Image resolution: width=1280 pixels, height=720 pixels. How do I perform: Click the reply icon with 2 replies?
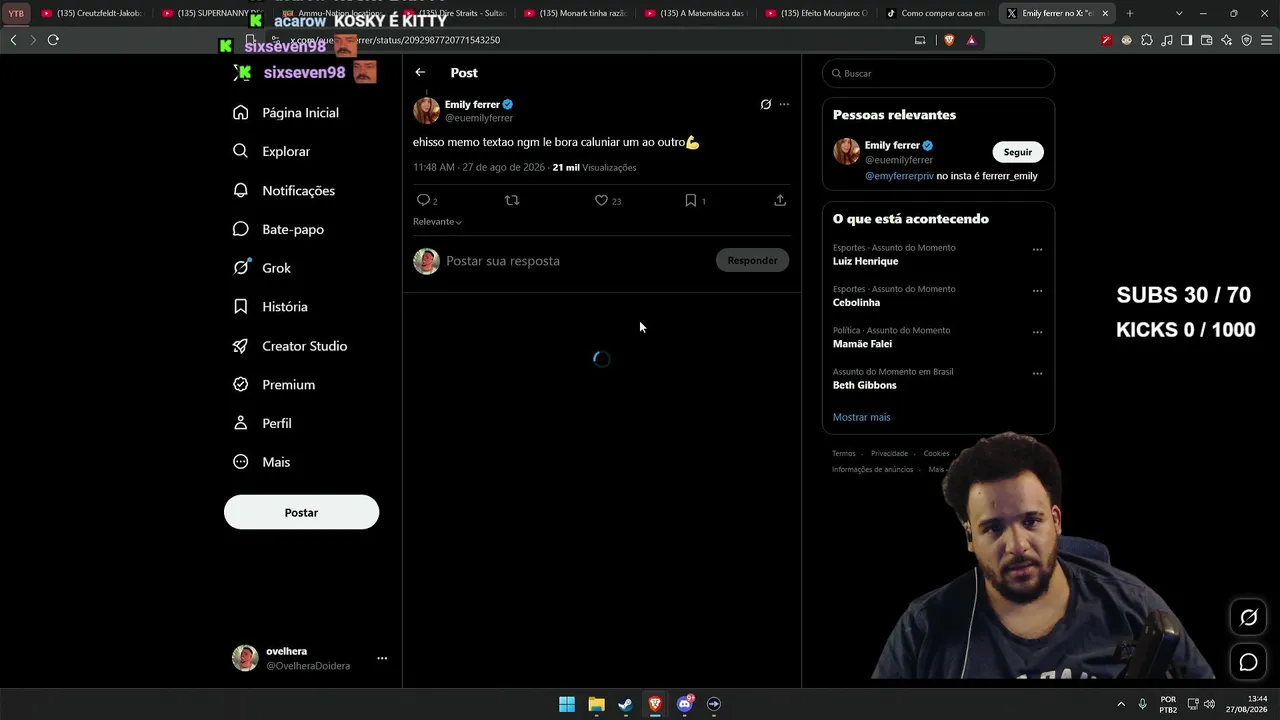(x=423, y=200)
